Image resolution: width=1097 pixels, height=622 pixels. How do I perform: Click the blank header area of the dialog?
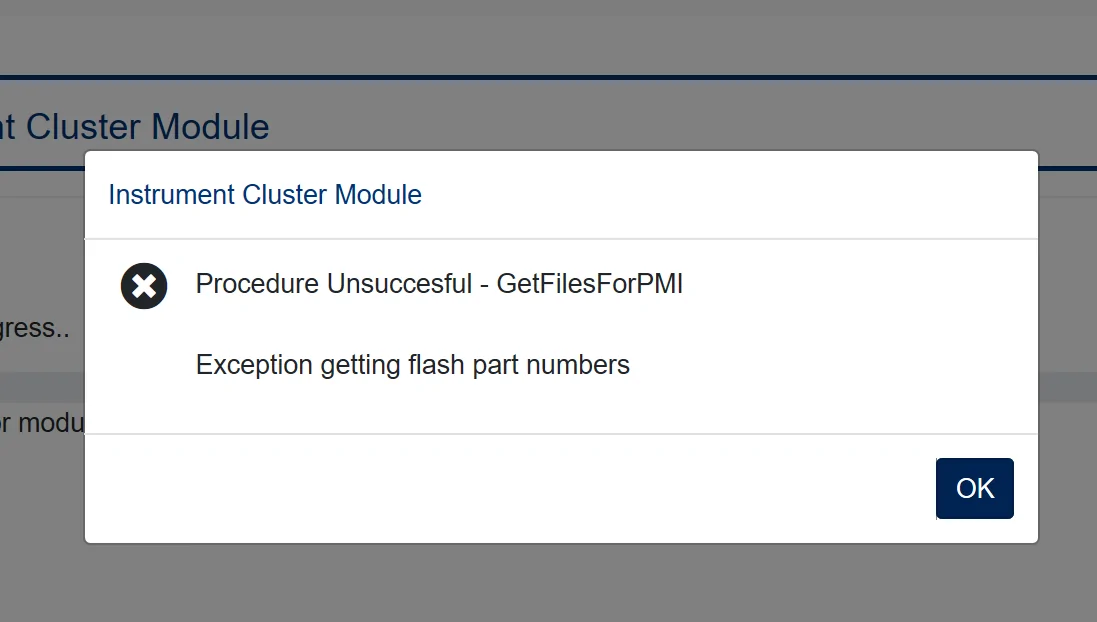[x=728, y=195]
